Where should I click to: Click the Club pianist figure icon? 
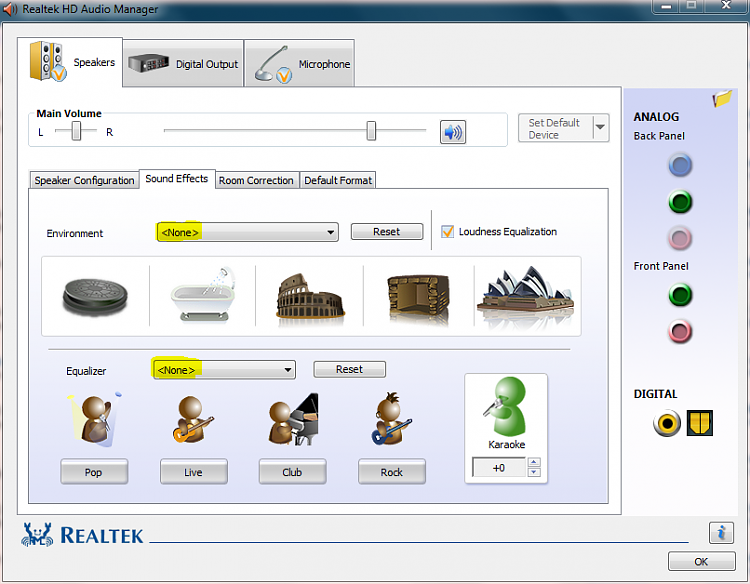pyautogui.click(x=294, y=419)
